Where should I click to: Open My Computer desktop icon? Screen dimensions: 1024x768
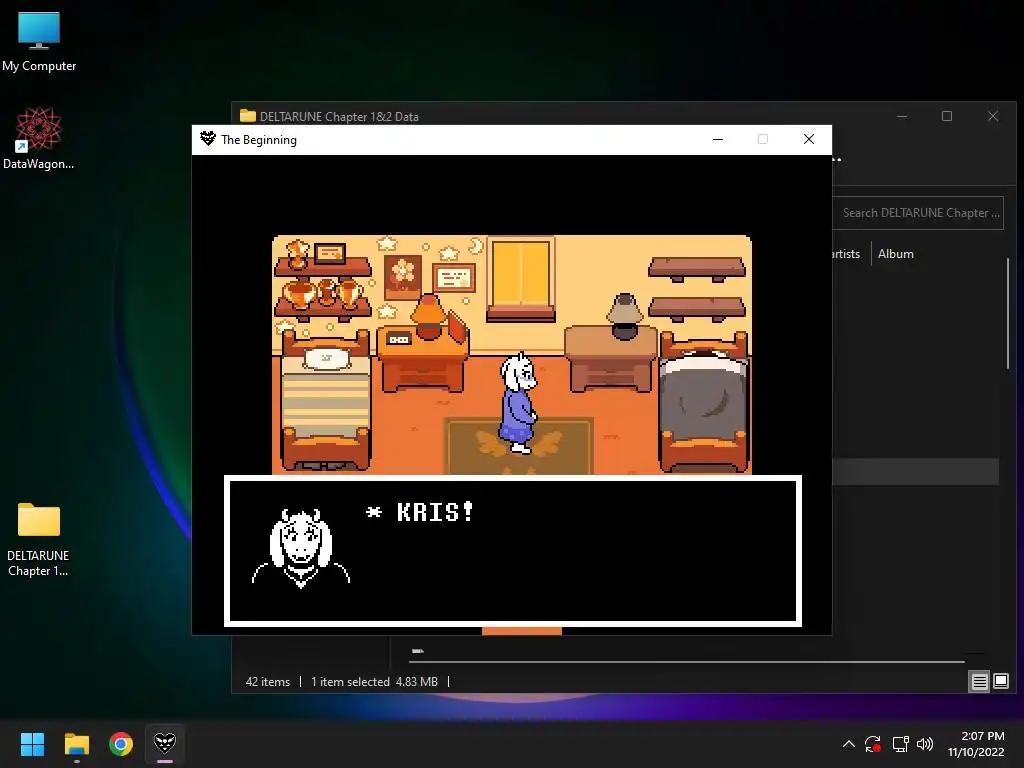point(39,41)
